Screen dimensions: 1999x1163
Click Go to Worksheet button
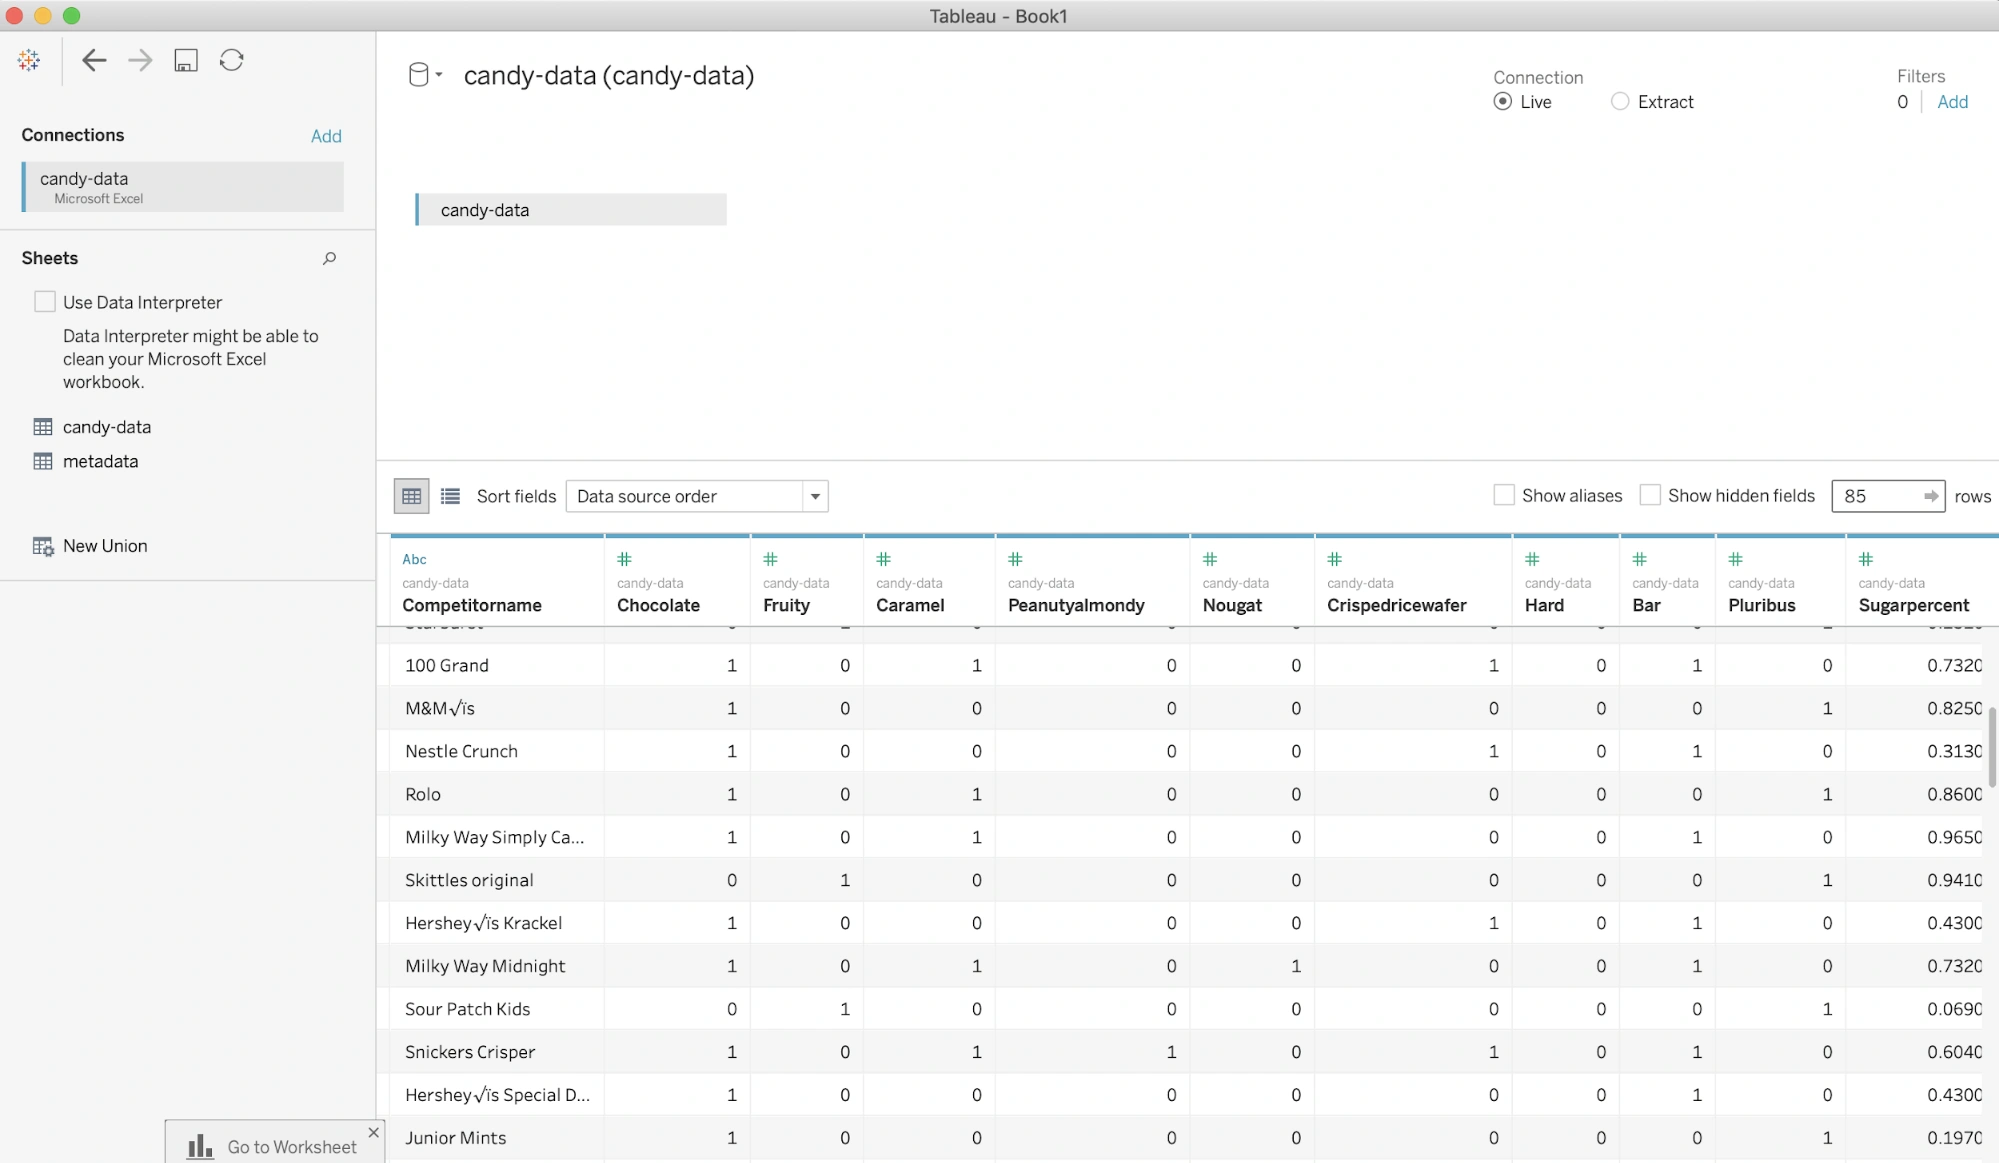pyautogui.click(x=273, y=1146)
